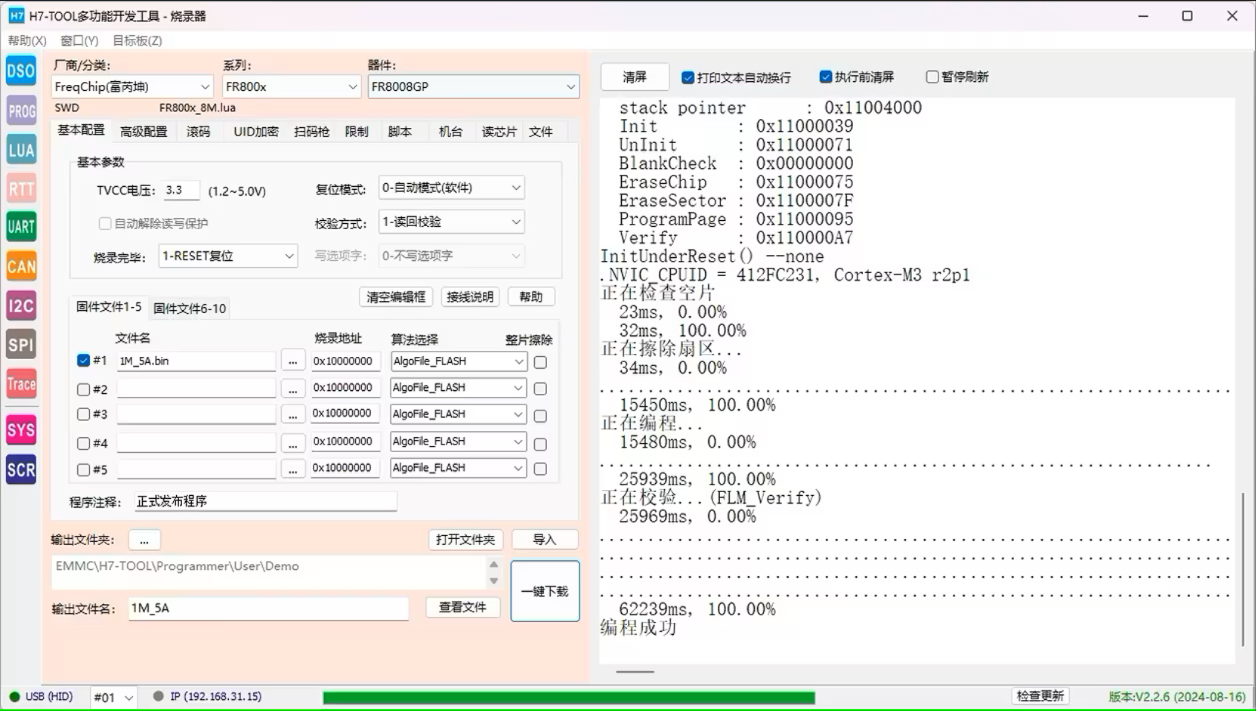Image resolution: width=1256 pixels, height=711 pixels.
Task: Uncheck firmware file #1 checkbox
Action: tap(84, 361)
